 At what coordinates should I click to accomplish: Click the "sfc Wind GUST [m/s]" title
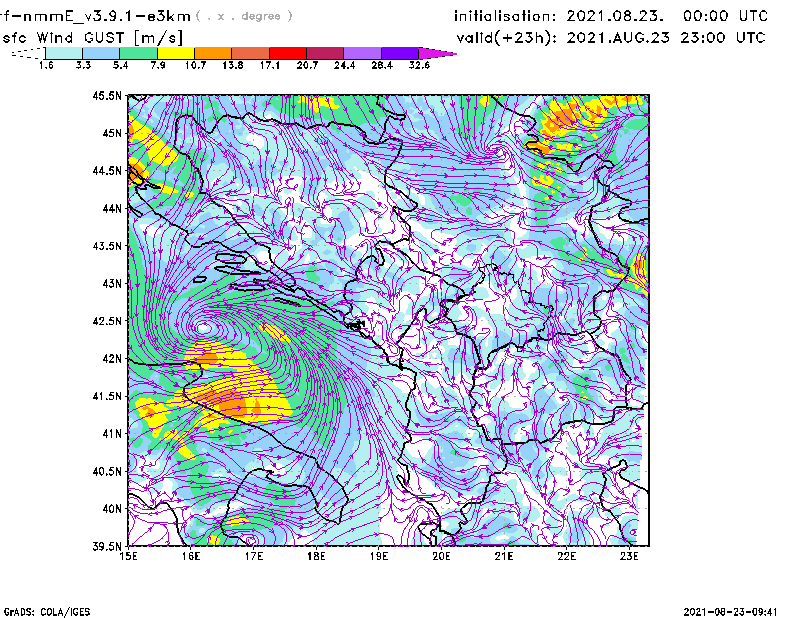(x=92, y=38)
